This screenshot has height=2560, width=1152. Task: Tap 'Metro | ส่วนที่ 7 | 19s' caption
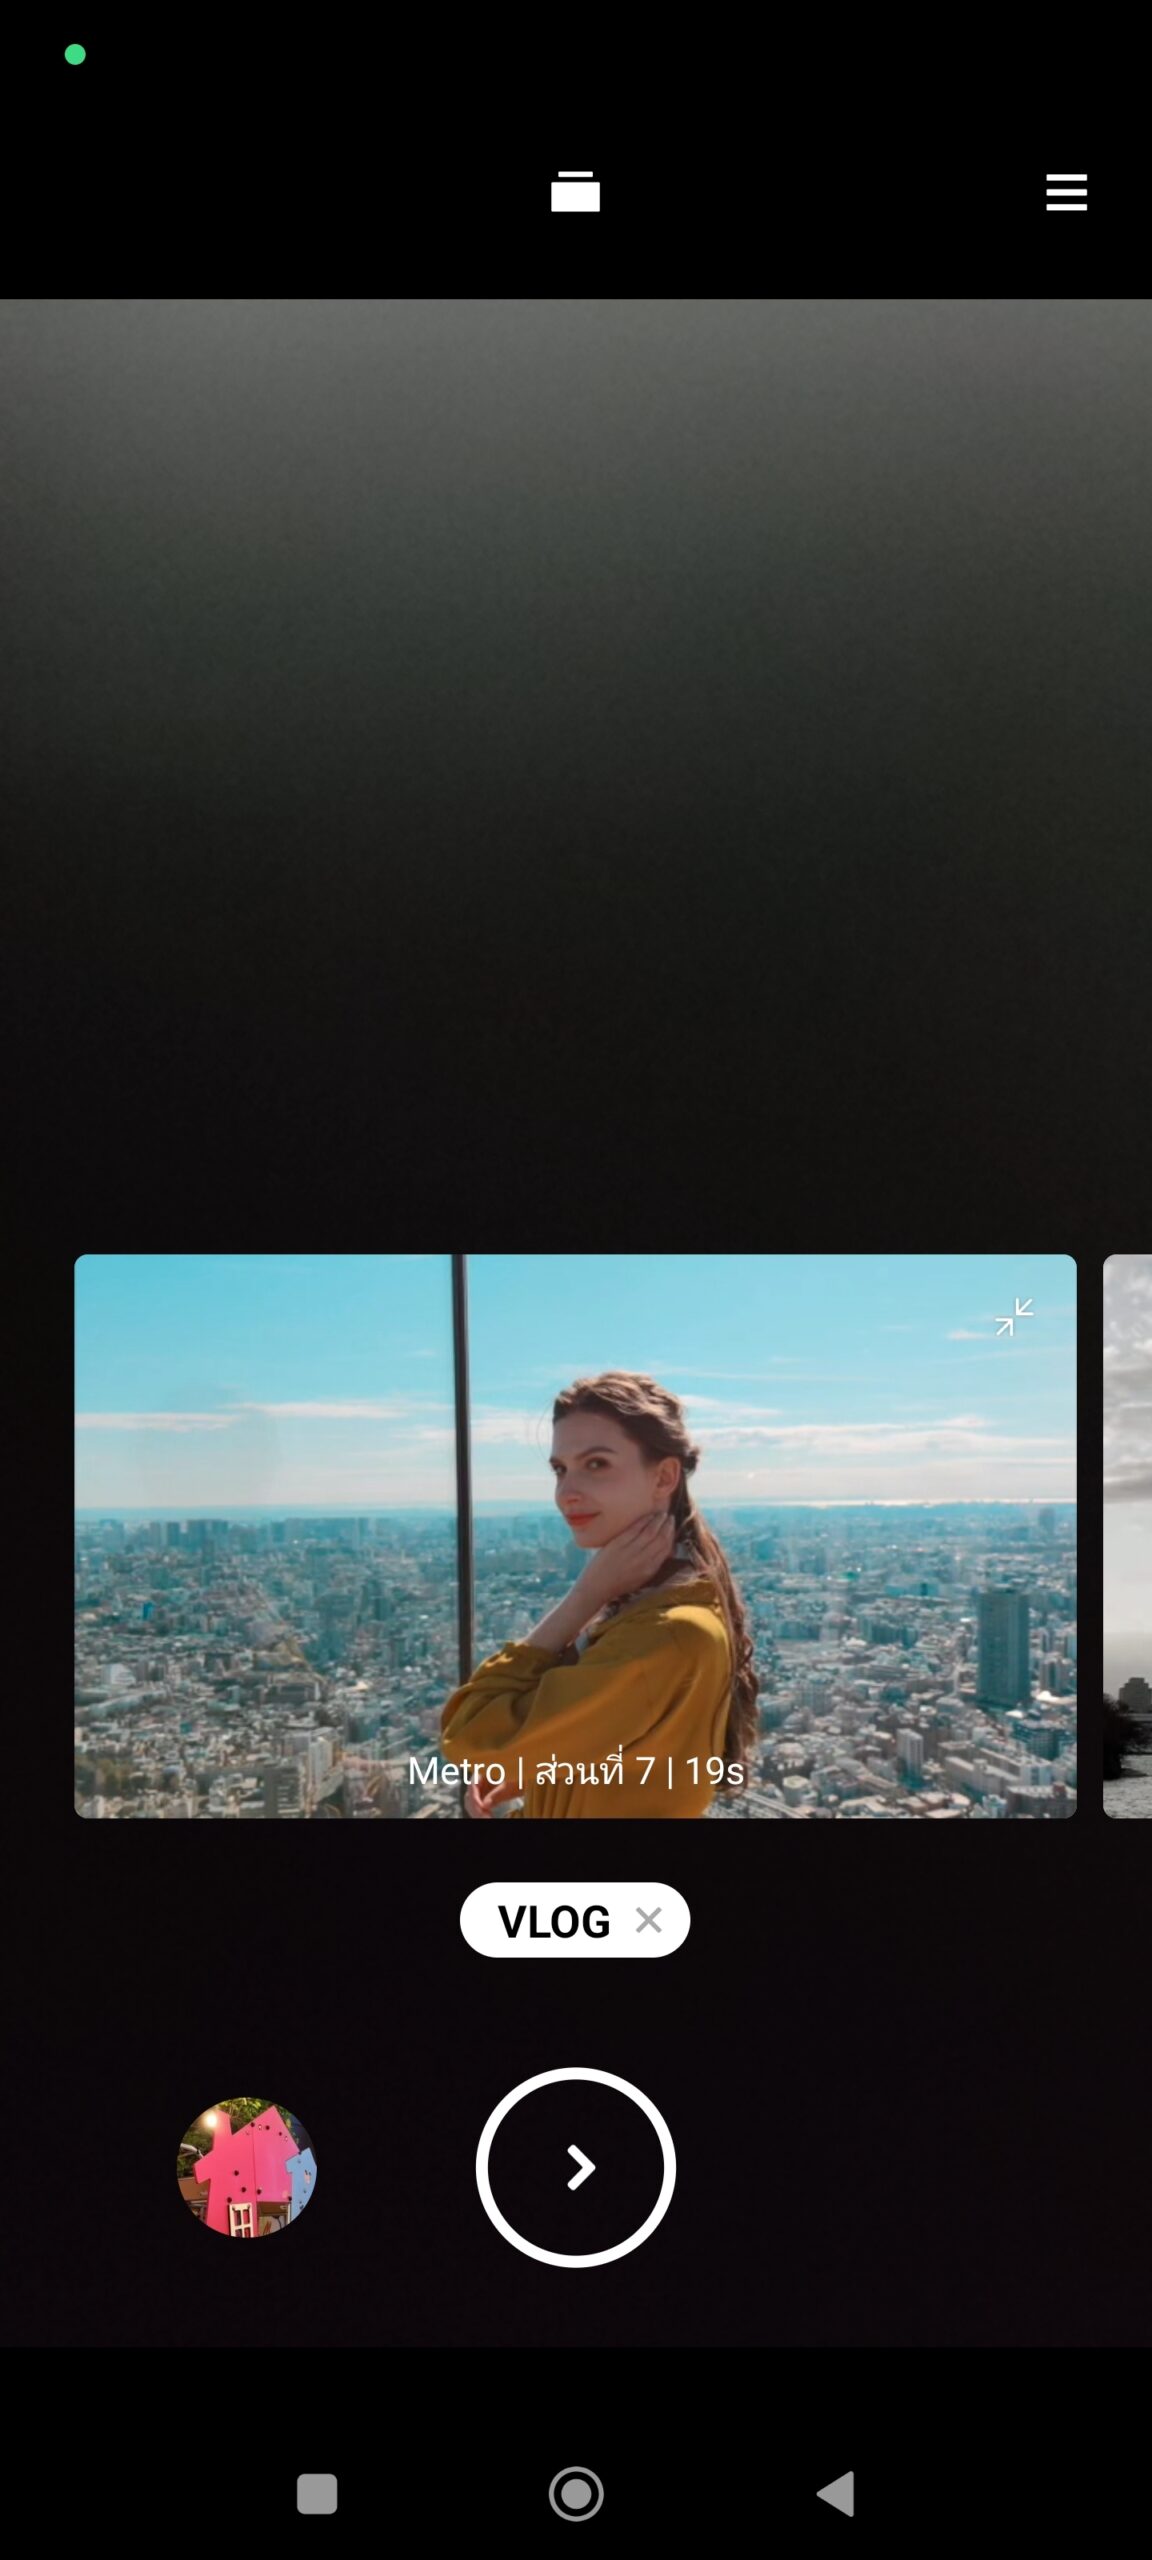click(x=576, y=1770)
